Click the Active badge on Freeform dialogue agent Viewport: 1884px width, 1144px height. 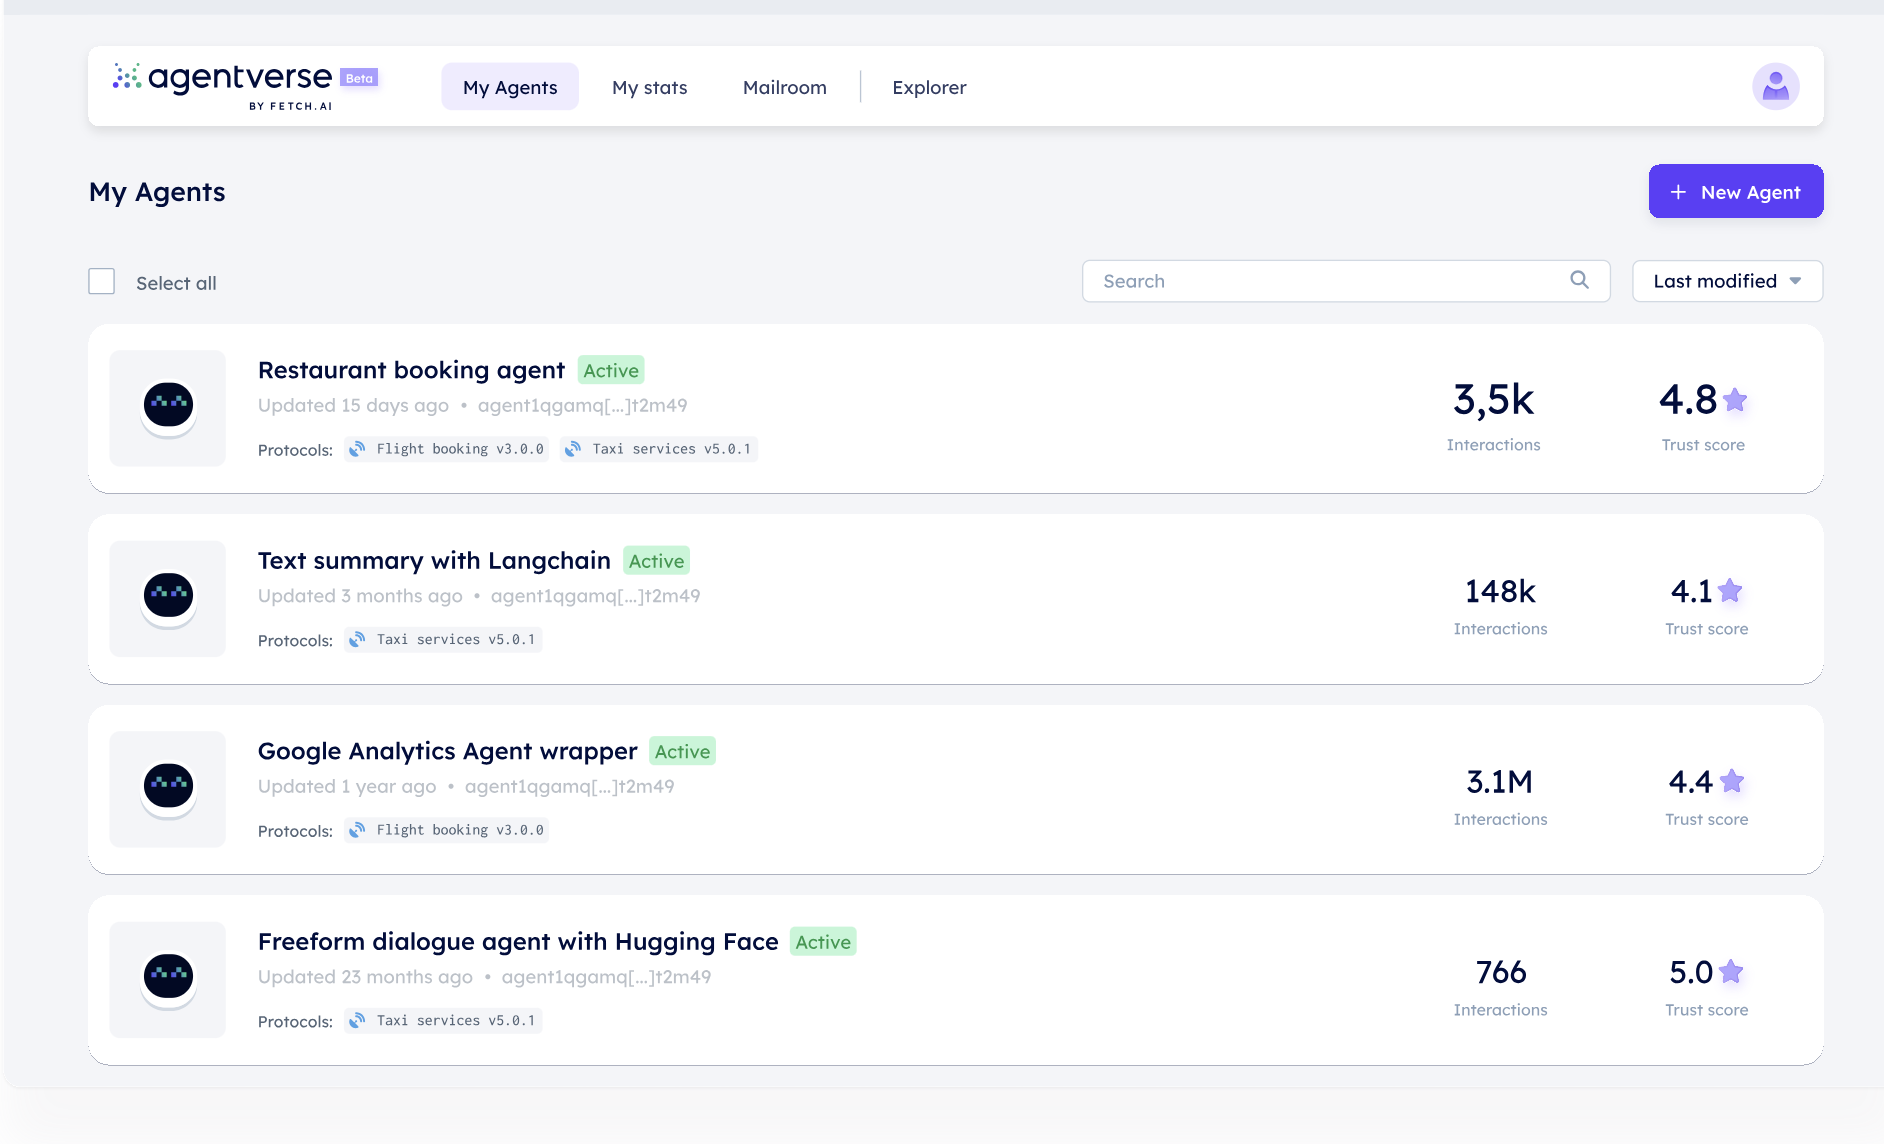coord(823,942)
